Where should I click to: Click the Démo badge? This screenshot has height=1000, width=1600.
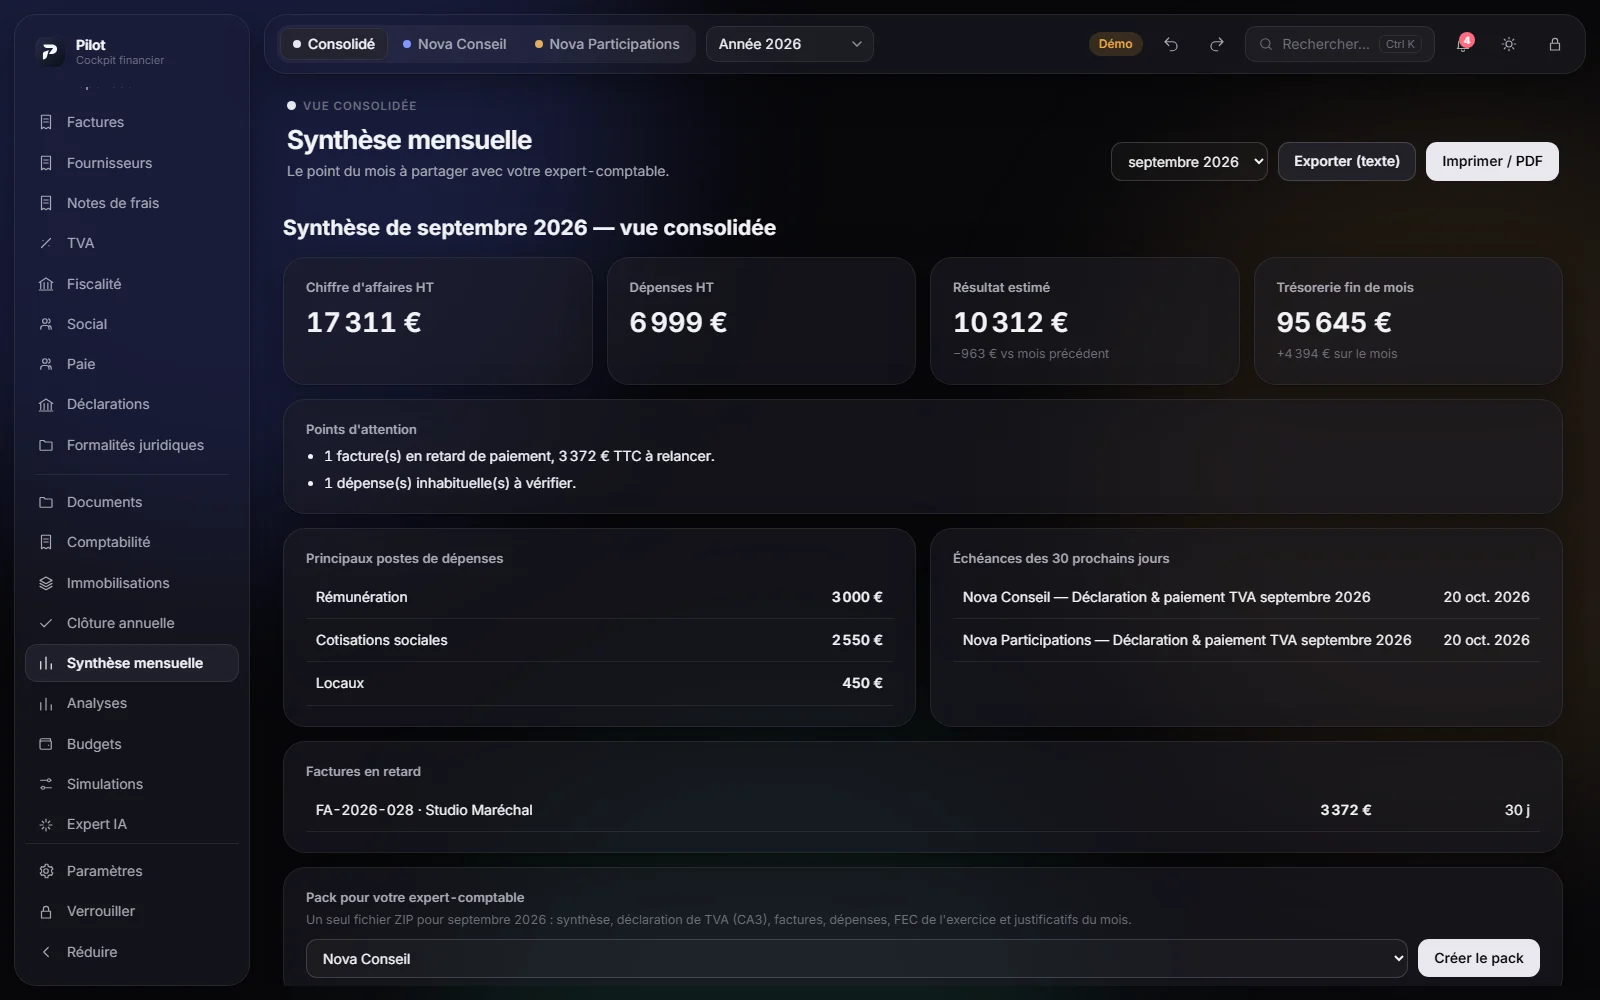click(x=1115, y=44)
